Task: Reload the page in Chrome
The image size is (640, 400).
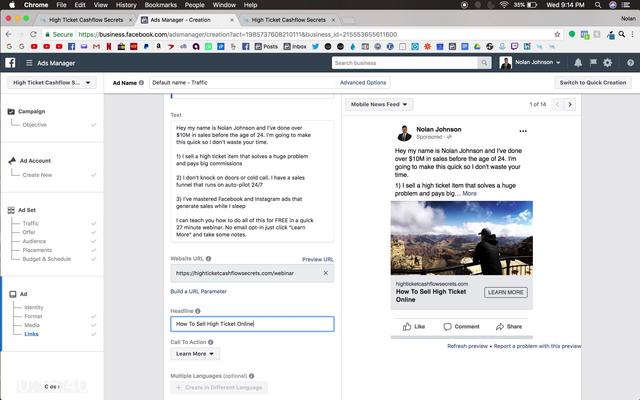Action: pos(33,34)
